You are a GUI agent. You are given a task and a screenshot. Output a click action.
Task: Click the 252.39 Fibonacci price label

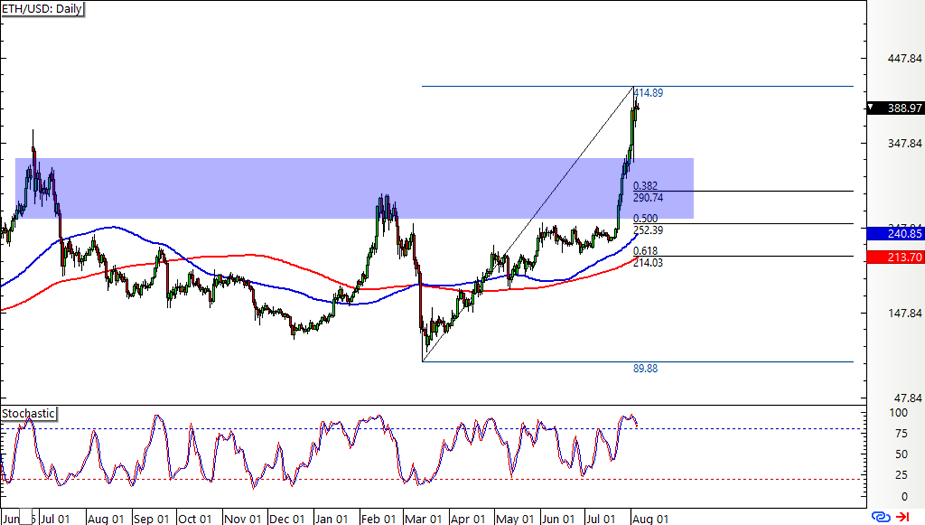coord(648,231)
